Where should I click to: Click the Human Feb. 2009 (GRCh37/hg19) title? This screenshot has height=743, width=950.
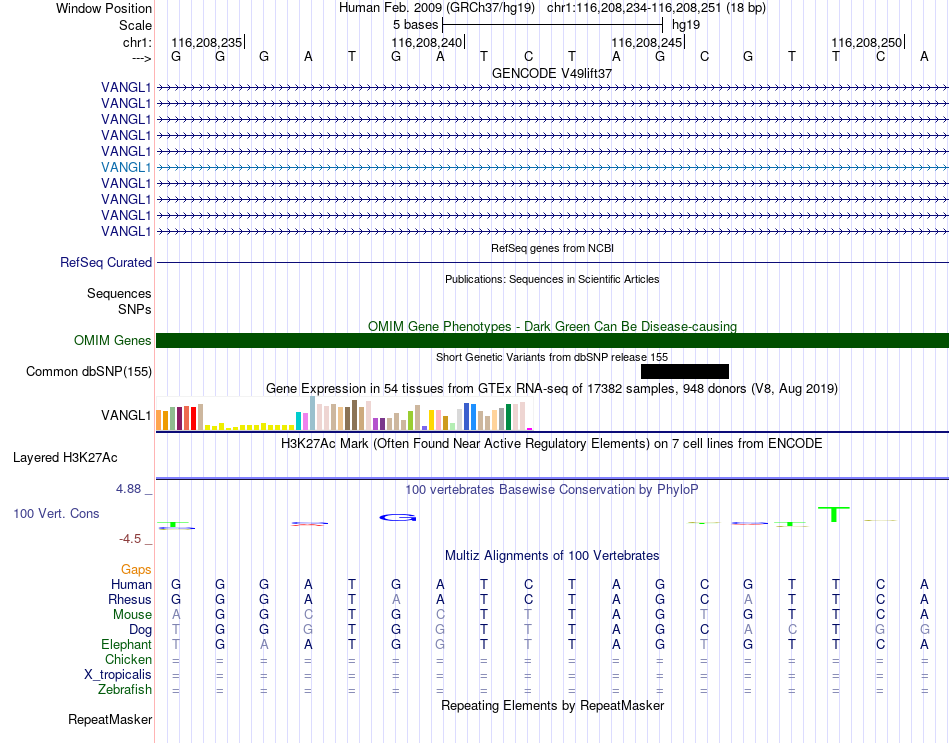[437, 8]
